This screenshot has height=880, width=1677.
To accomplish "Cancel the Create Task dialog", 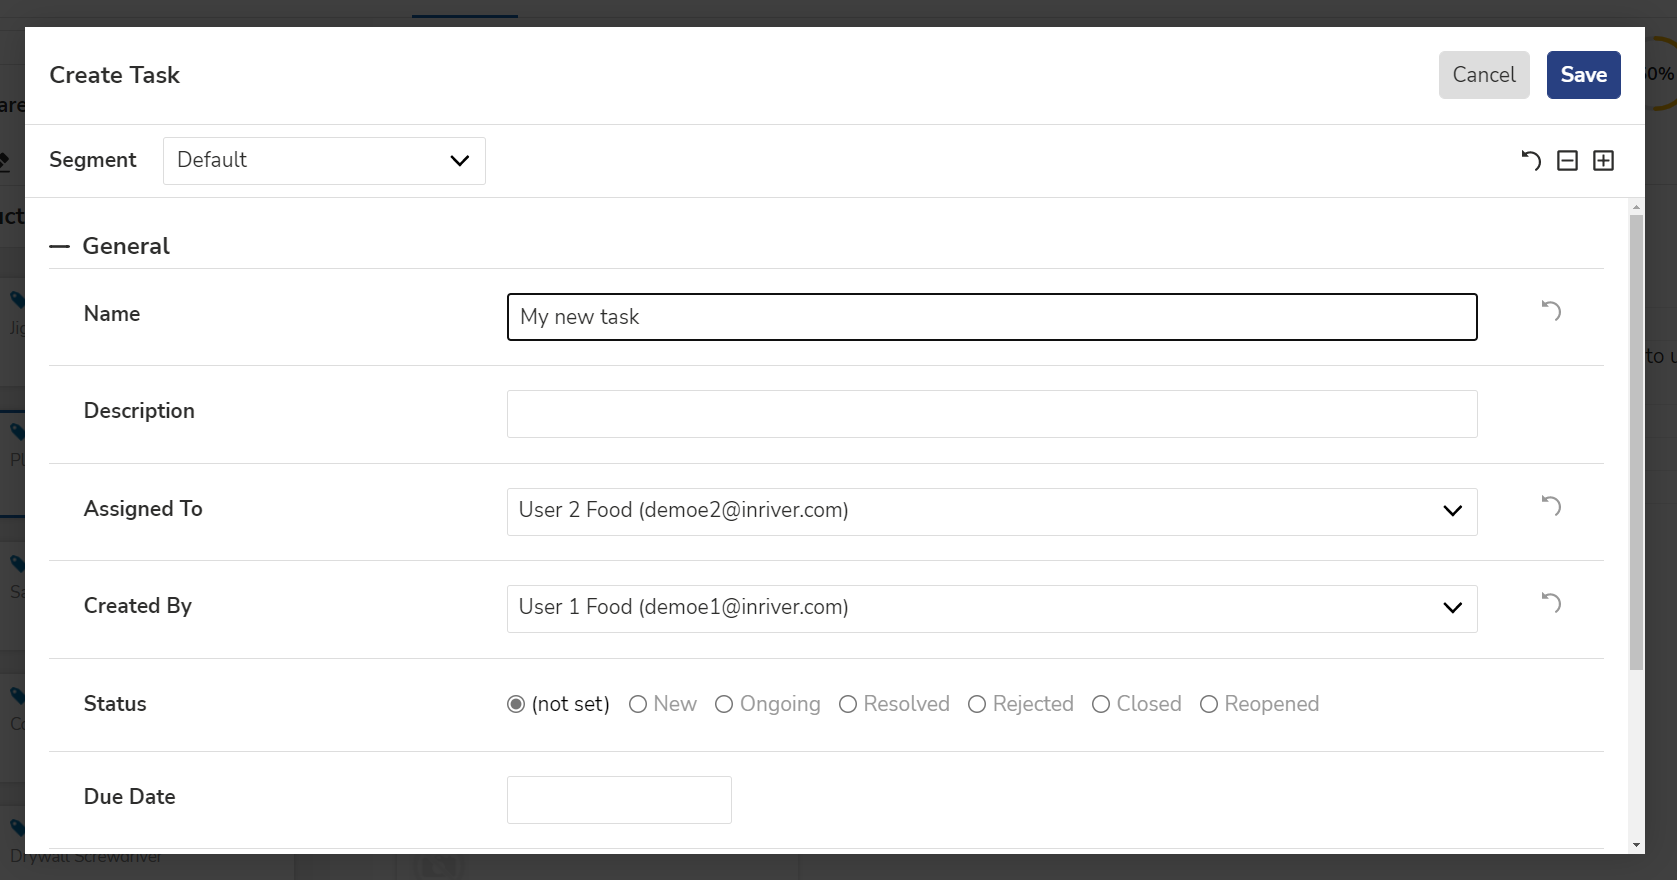I will (1484, 75).
